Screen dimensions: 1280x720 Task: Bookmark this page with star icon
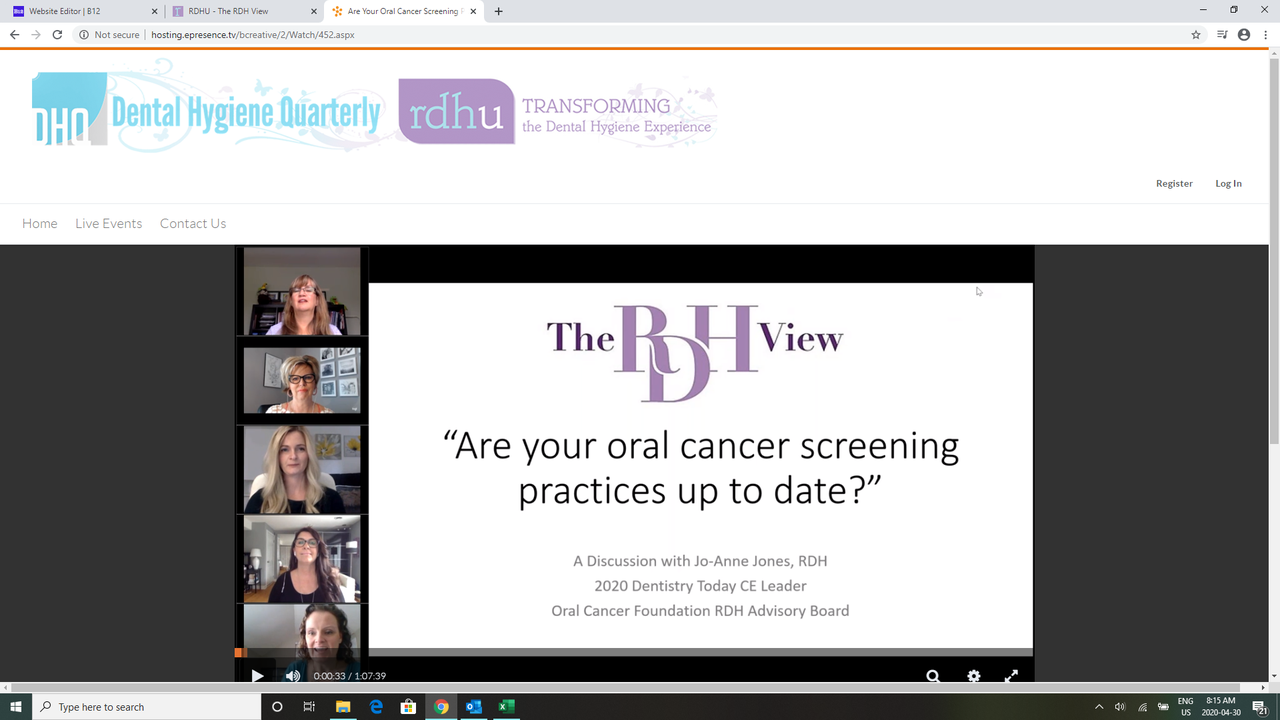pos(1196,34)
